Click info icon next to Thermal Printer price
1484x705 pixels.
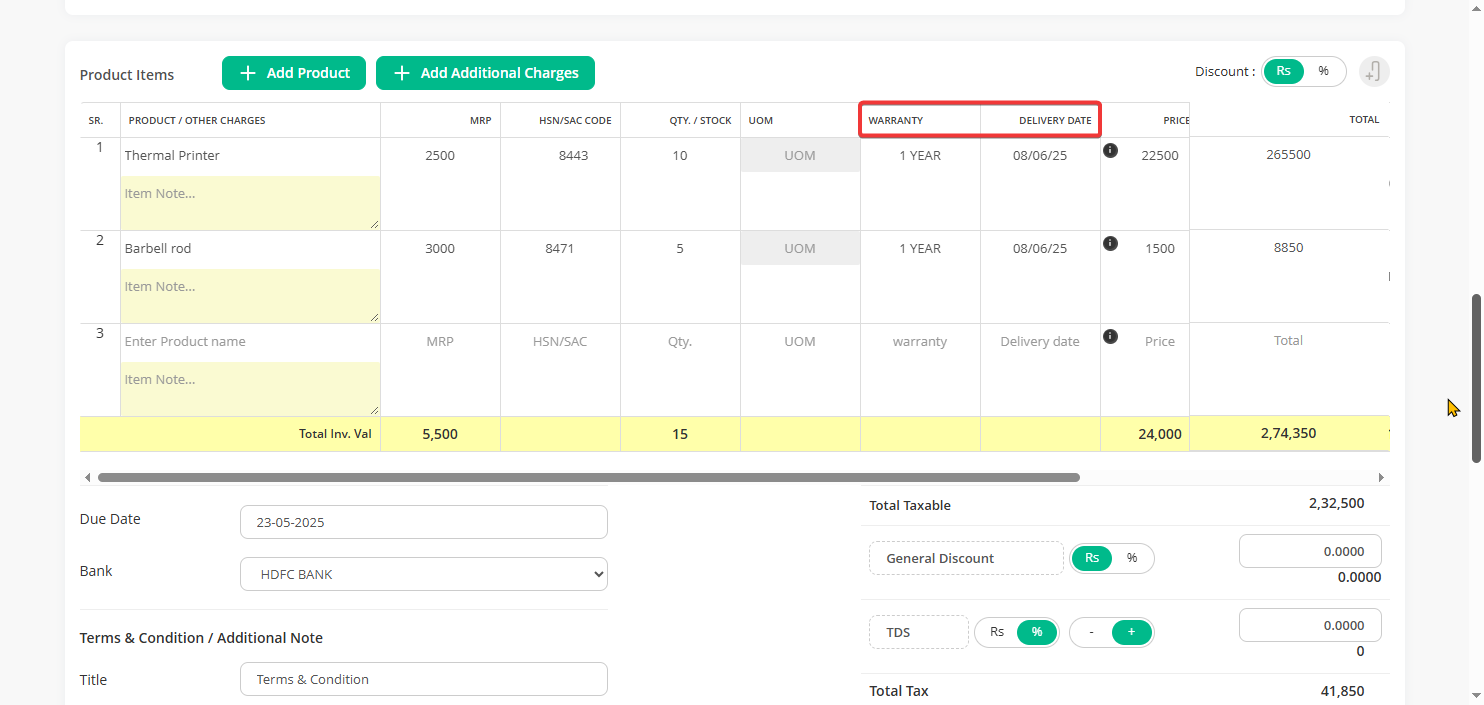pyautogui.click(x=1110, y=151)
